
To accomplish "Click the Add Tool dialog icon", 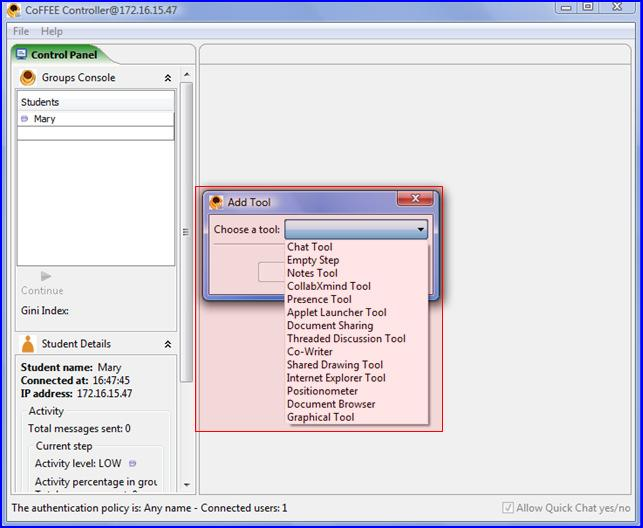I will 216,202.
